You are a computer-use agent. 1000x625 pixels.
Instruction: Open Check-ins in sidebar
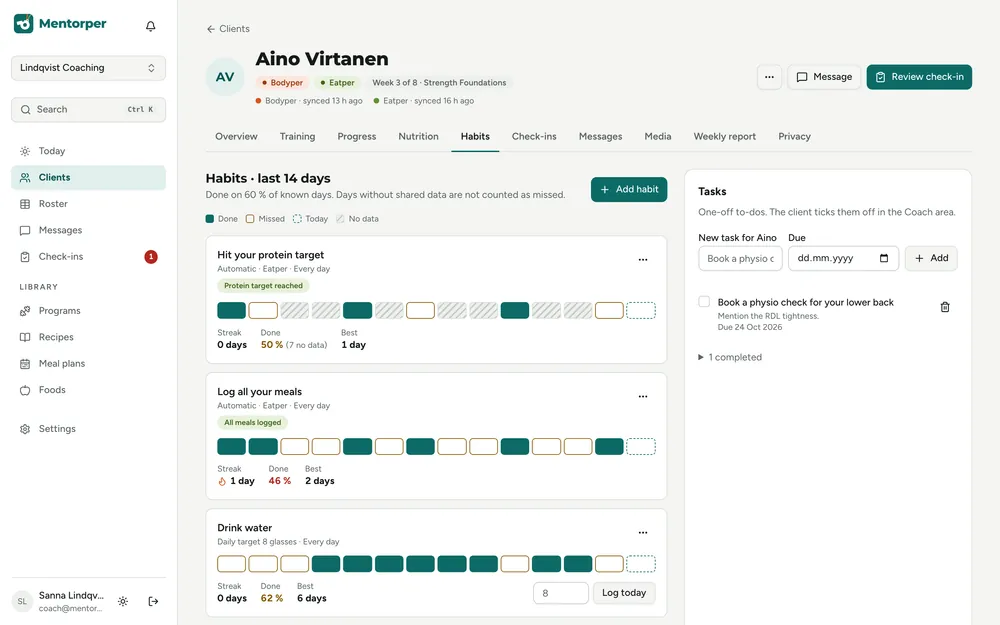pyautogui.click(x=88, y=256)
